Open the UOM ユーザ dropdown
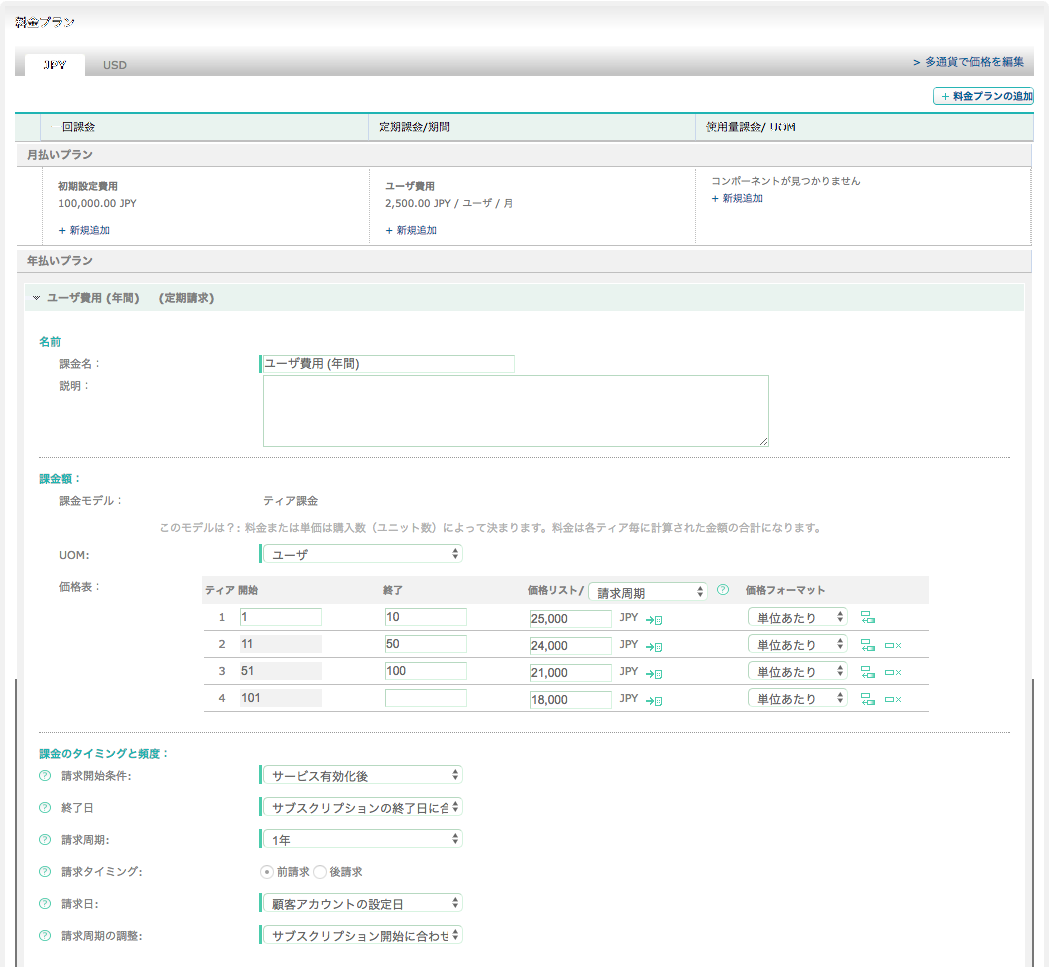Image resolution: width=1055 pixels, height=967 pixels. 361,554
